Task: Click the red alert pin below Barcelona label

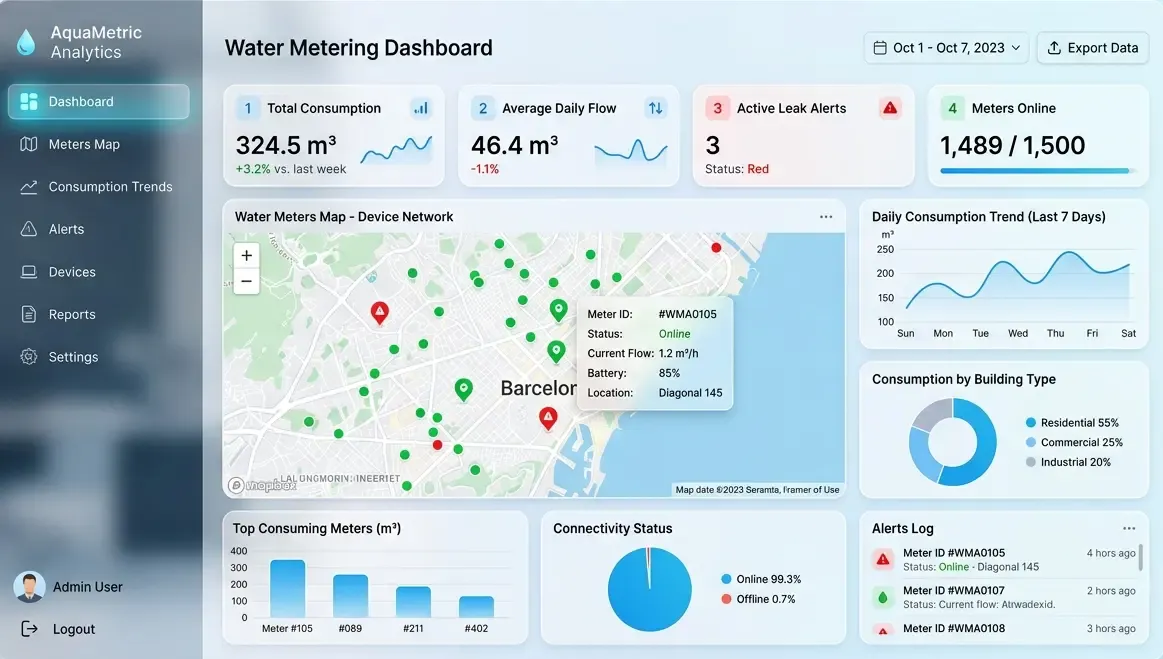Action: (x=548, y=419)
